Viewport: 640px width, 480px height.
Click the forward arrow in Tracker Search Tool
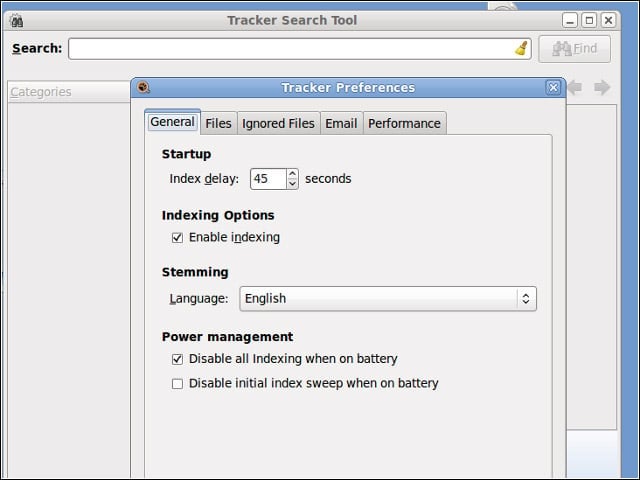point(602,87)
